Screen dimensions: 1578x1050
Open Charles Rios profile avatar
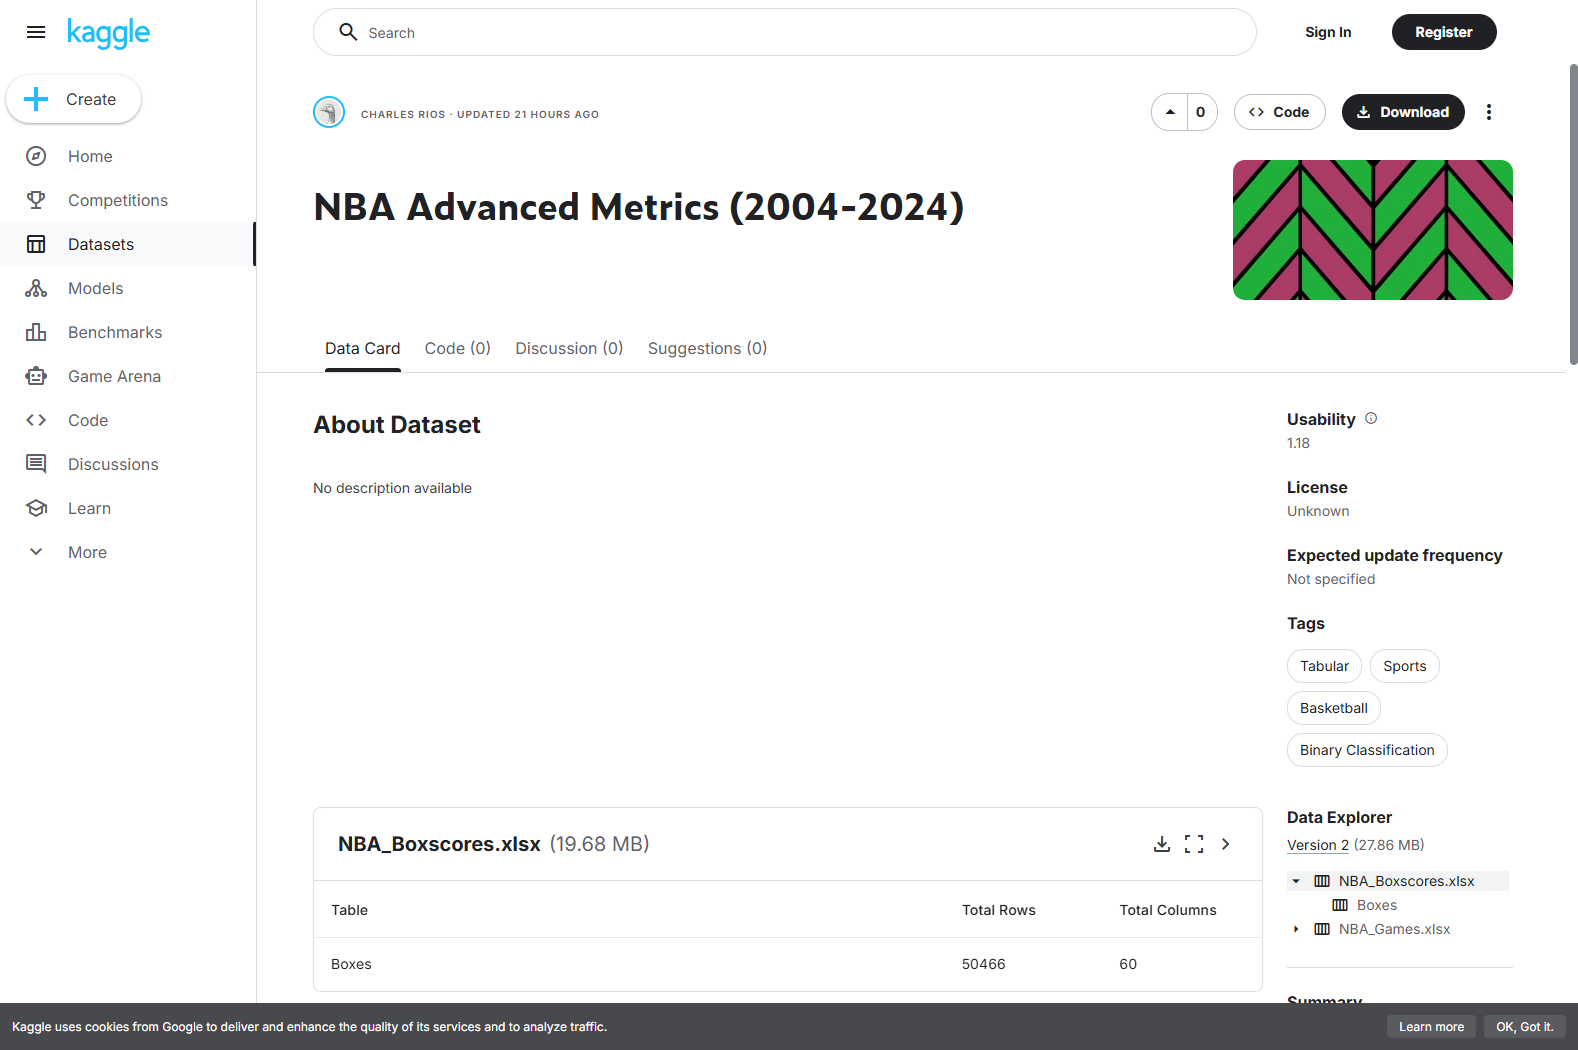coord(329,112)
